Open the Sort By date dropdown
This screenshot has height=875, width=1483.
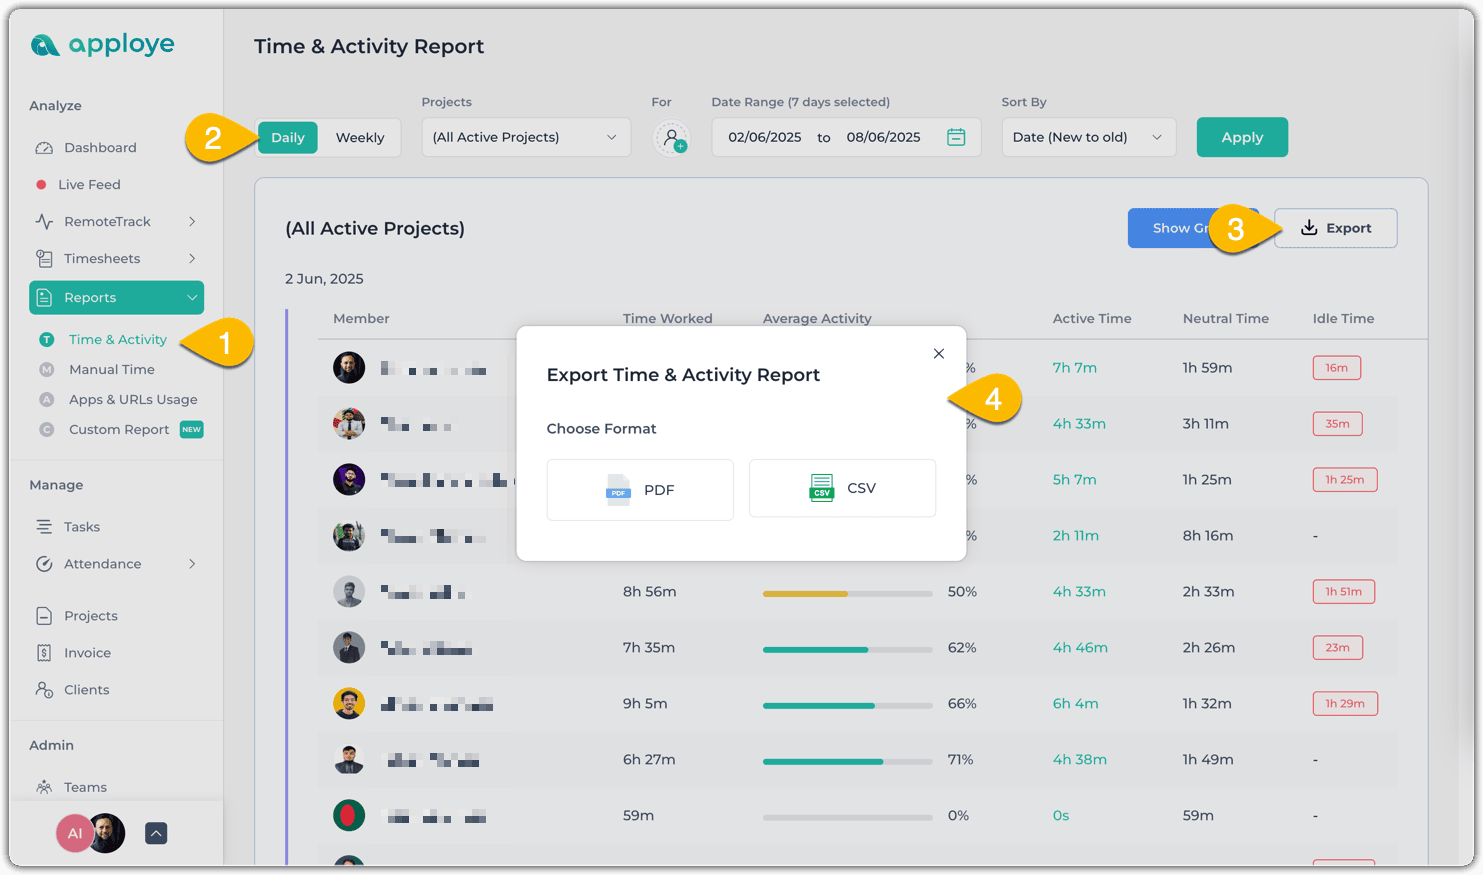1088,138
